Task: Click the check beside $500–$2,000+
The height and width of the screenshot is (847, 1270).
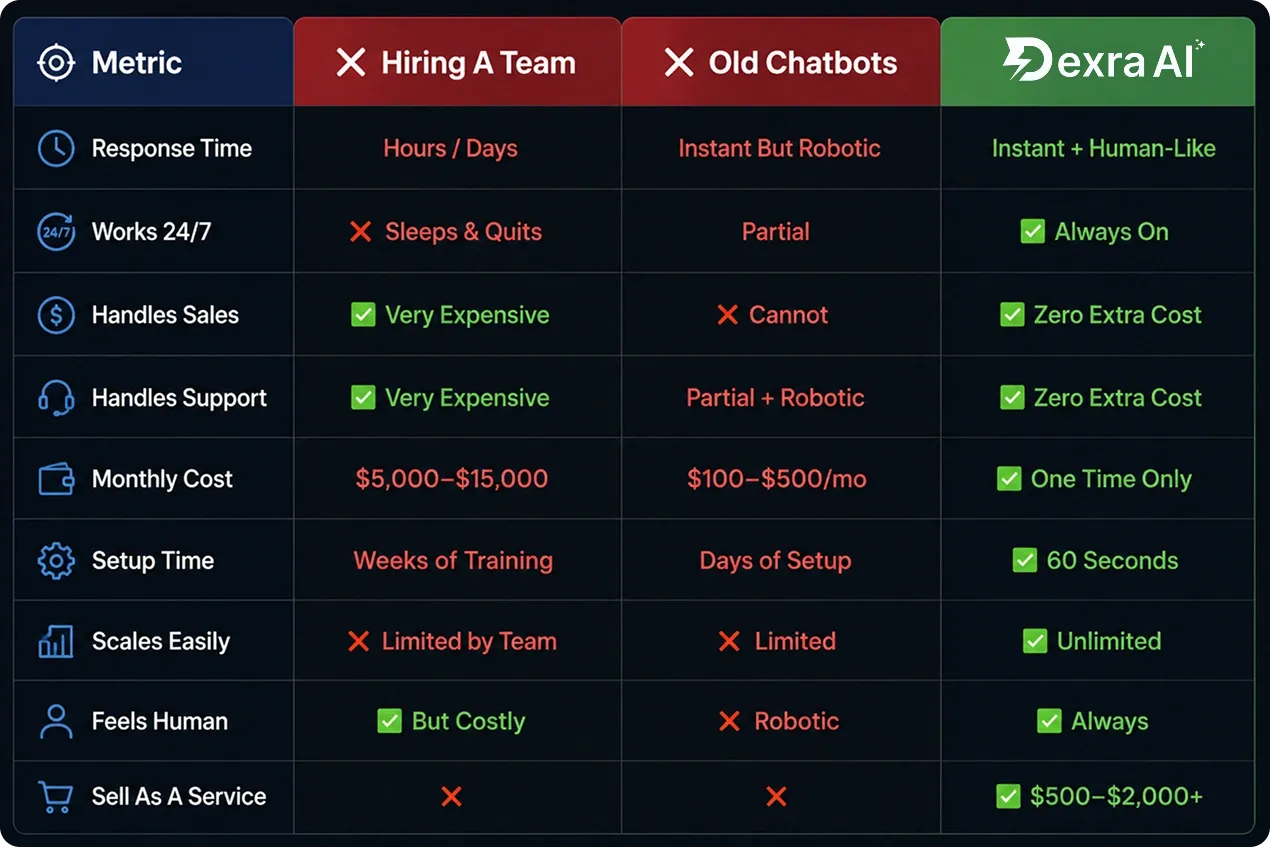Action: click(x=1008, y=797)
